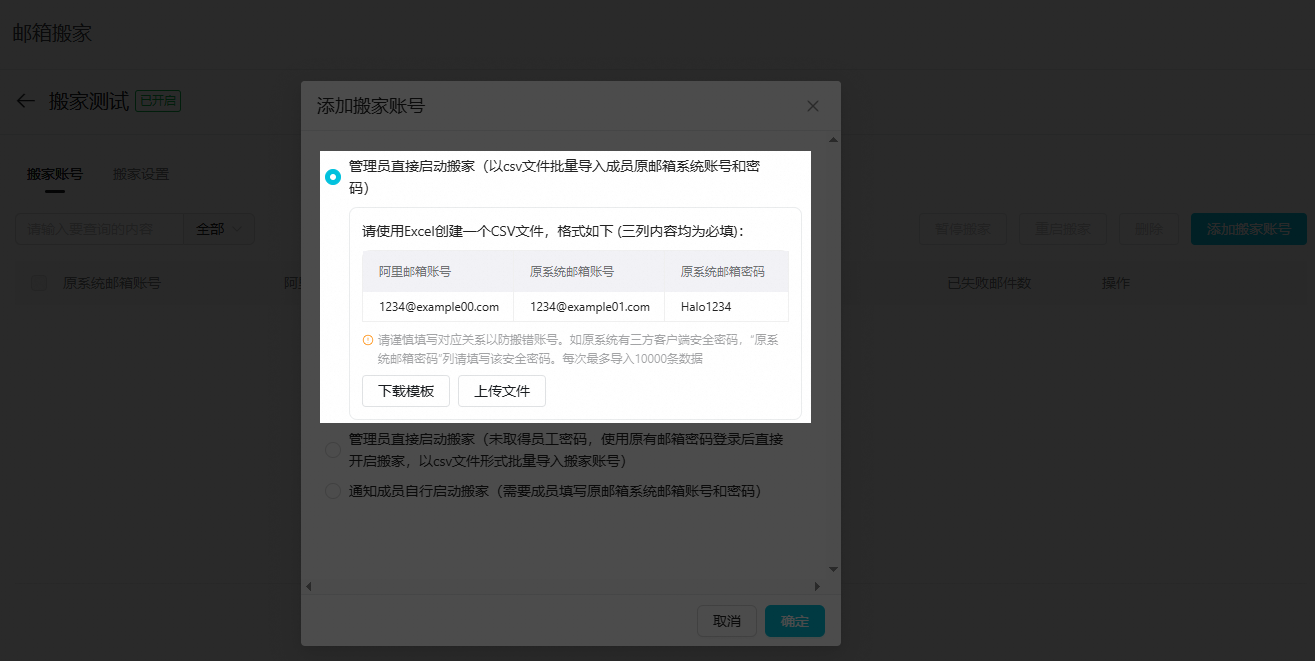Confirm with the 确定 button
This screenshot has width=1315, height=661.
(795, 621)
